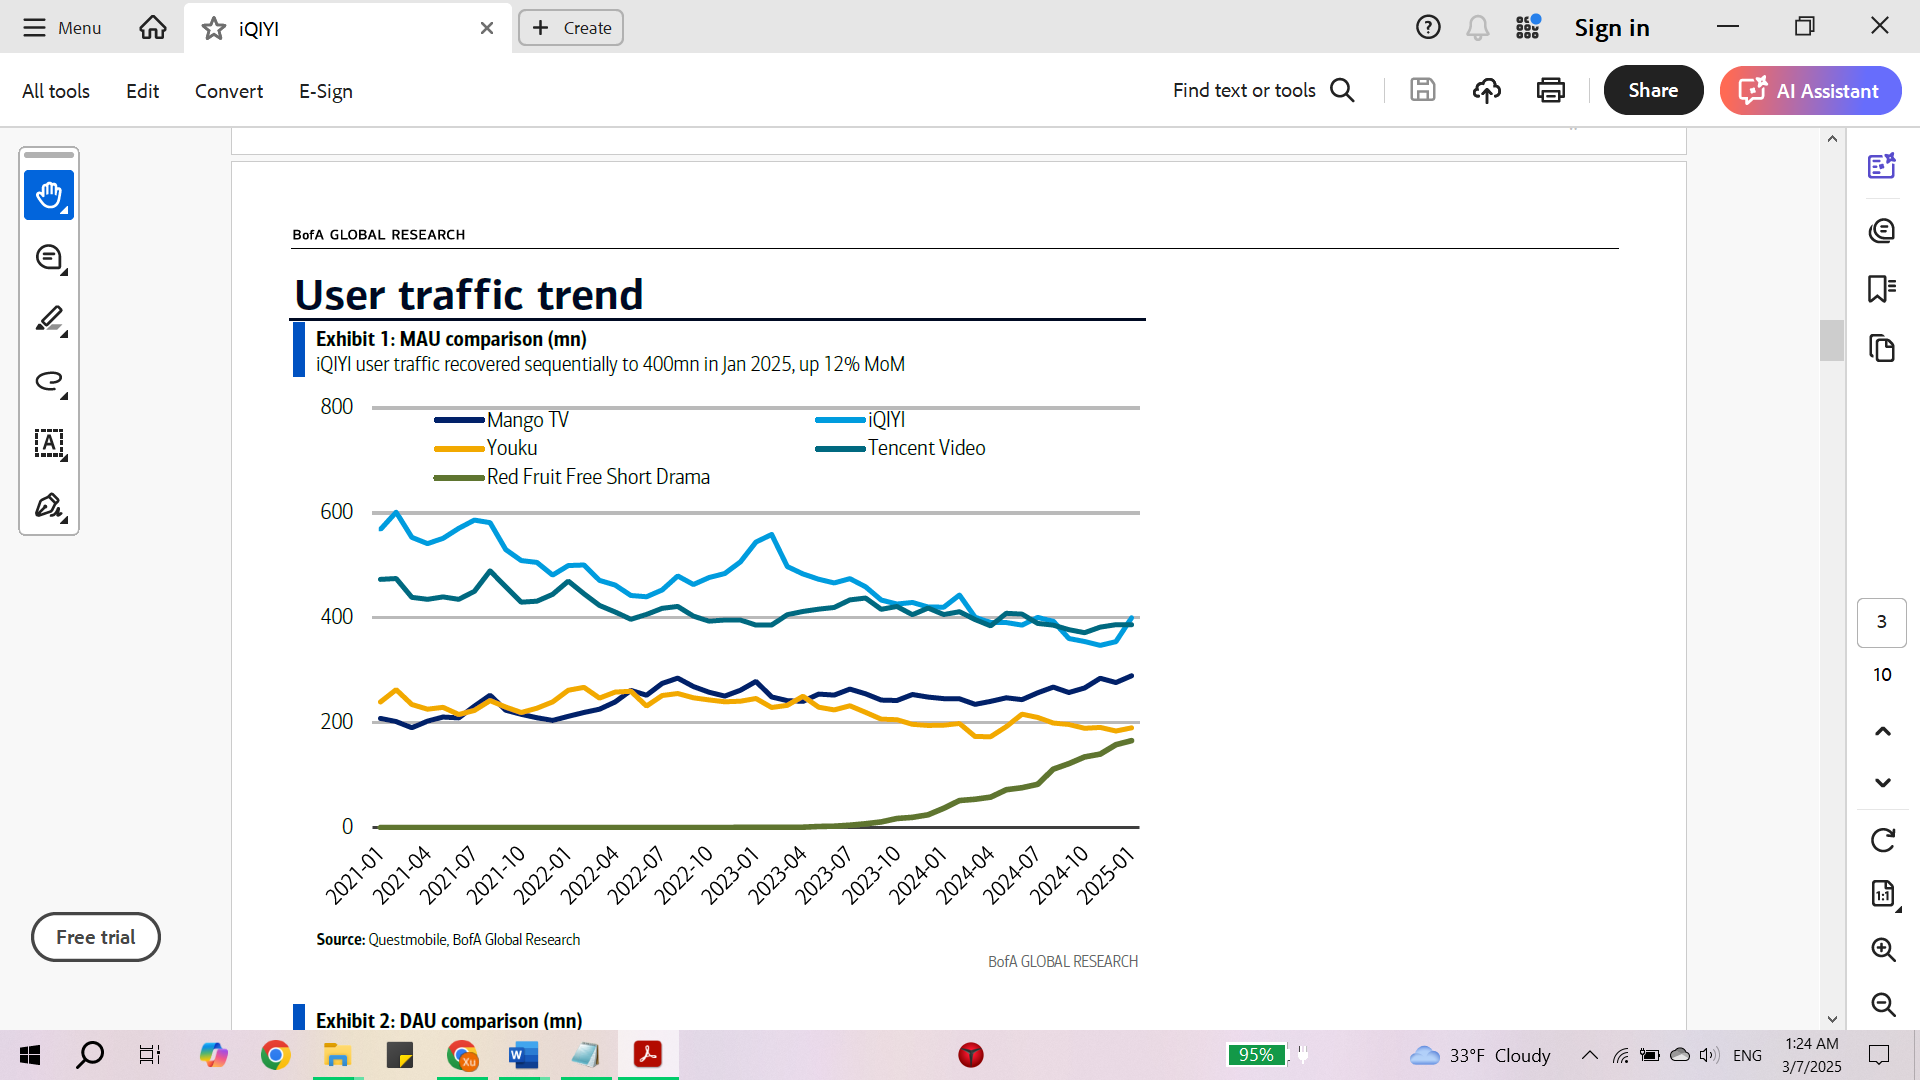Open the page thumbnails copy panel
Screen dimensions: 1920x1080
click(1882, 348)
